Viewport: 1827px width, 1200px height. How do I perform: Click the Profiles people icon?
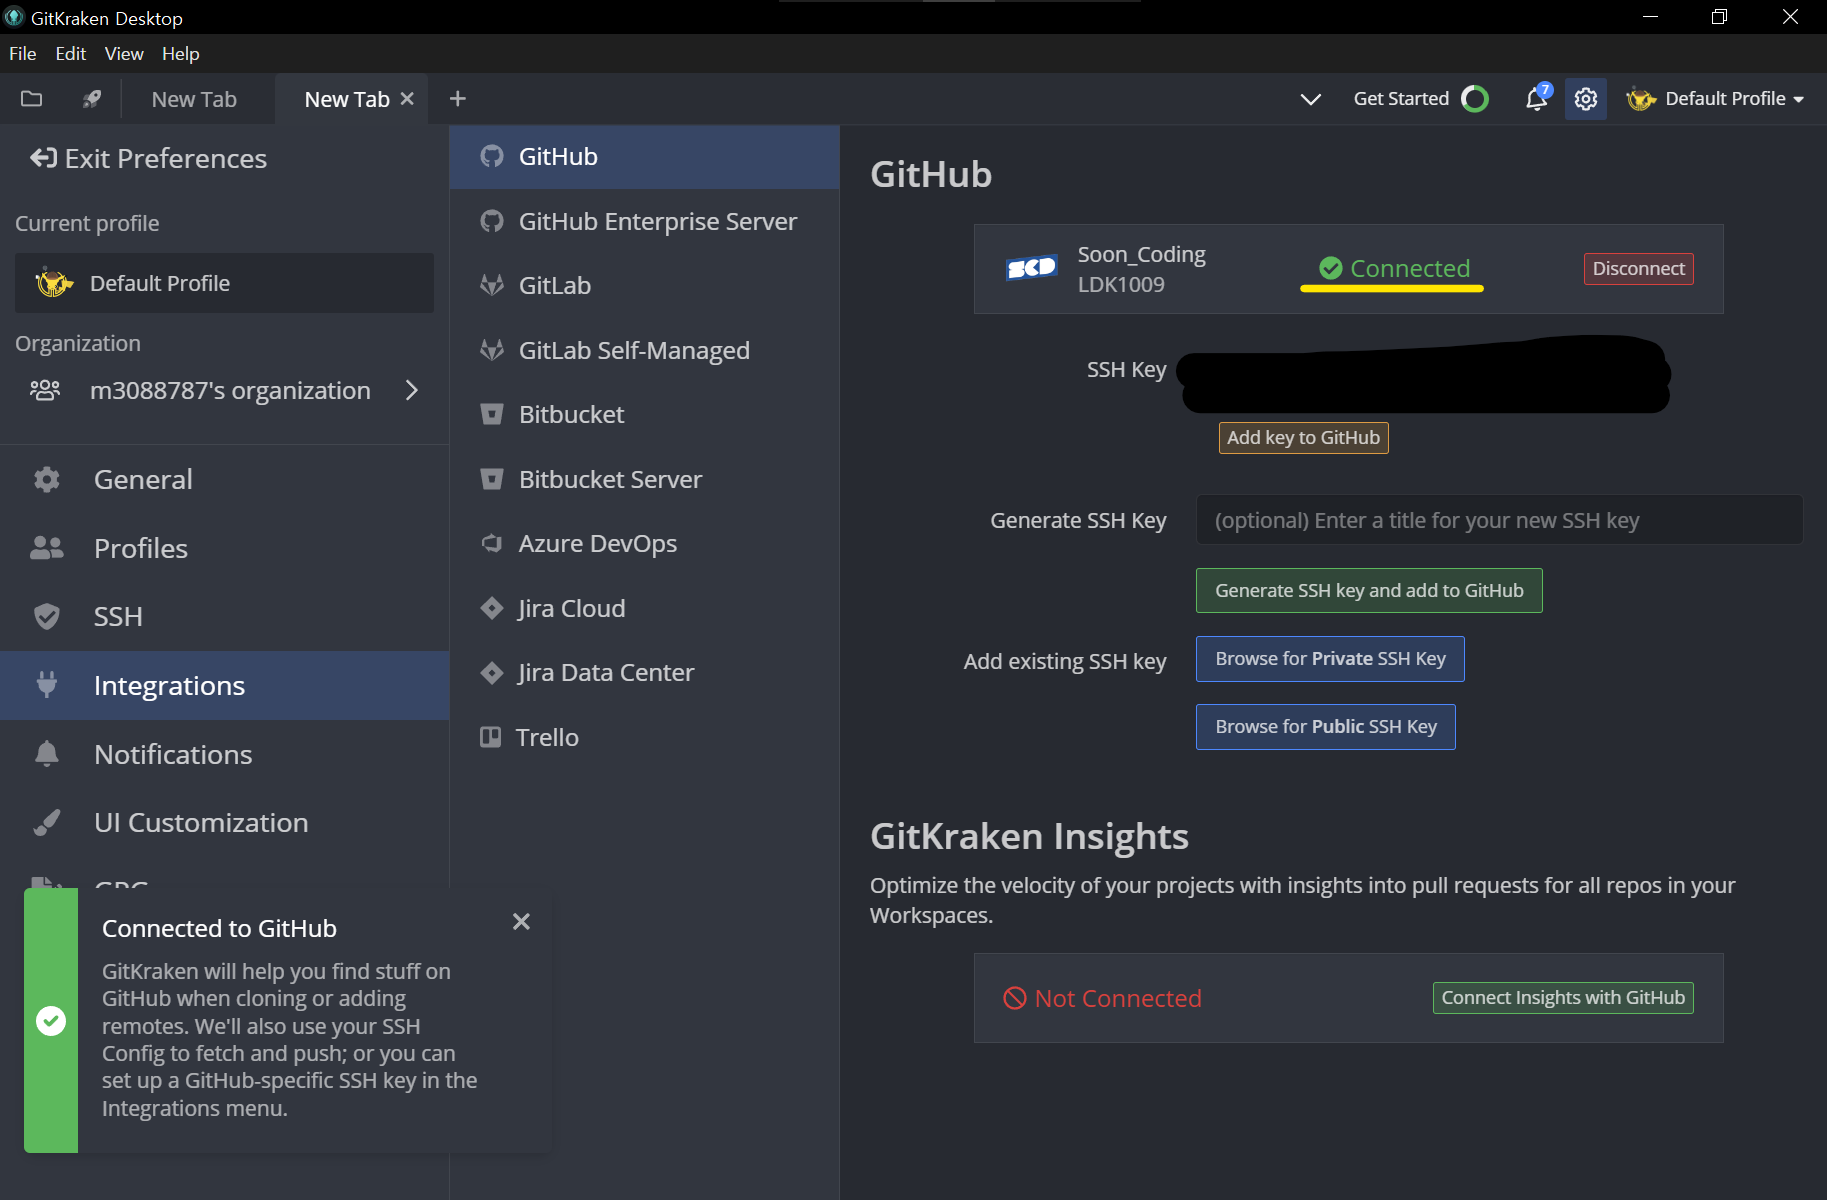(47, 548)
